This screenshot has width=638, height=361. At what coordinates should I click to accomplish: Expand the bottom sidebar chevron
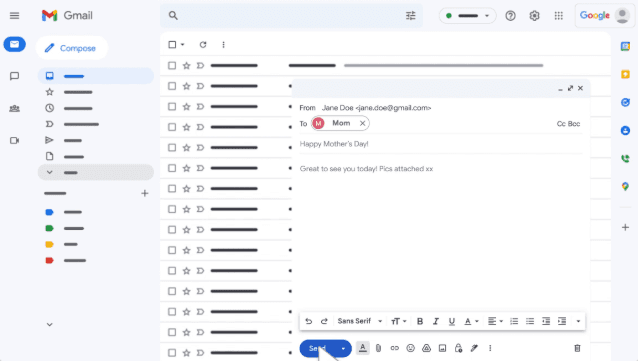50,324
